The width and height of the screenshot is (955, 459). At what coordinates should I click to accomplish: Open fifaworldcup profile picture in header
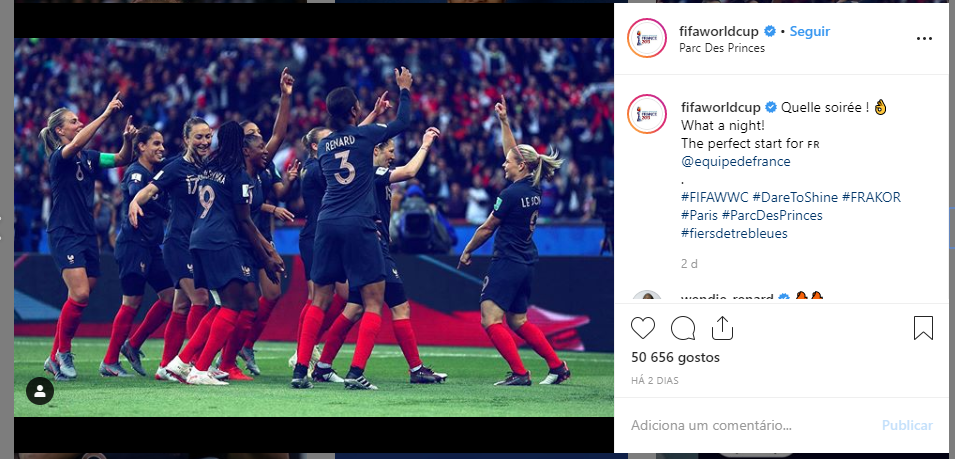click(x=647, y=38)
